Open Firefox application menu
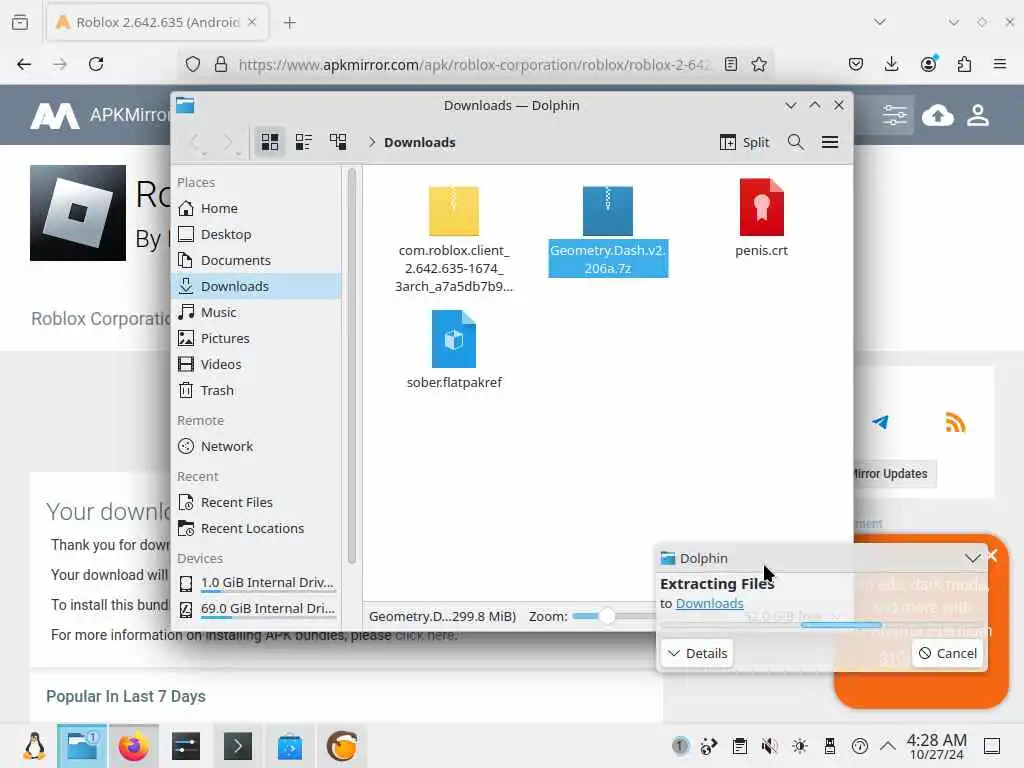The height and width of the screenshot is (768, 1024). click(x=1000, y=64)
